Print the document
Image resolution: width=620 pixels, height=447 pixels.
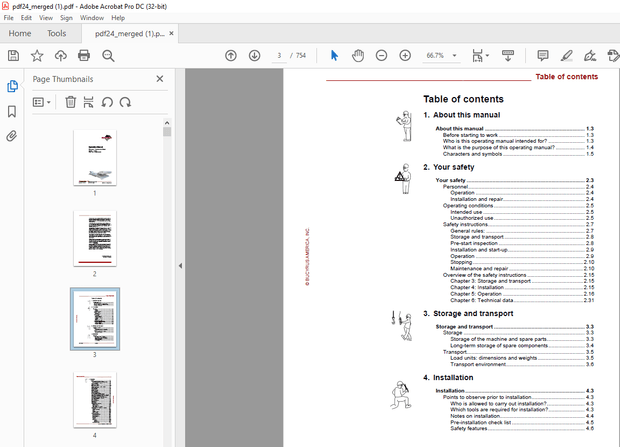[85, 55]
